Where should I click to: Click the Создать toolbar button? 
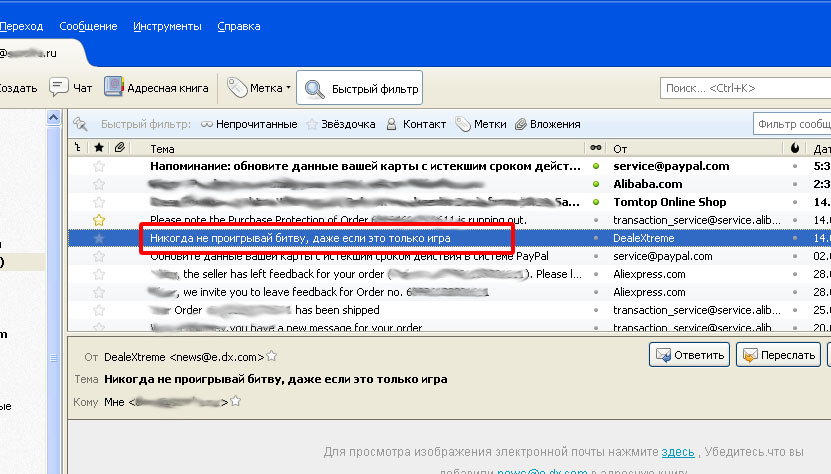click(19, 88)
